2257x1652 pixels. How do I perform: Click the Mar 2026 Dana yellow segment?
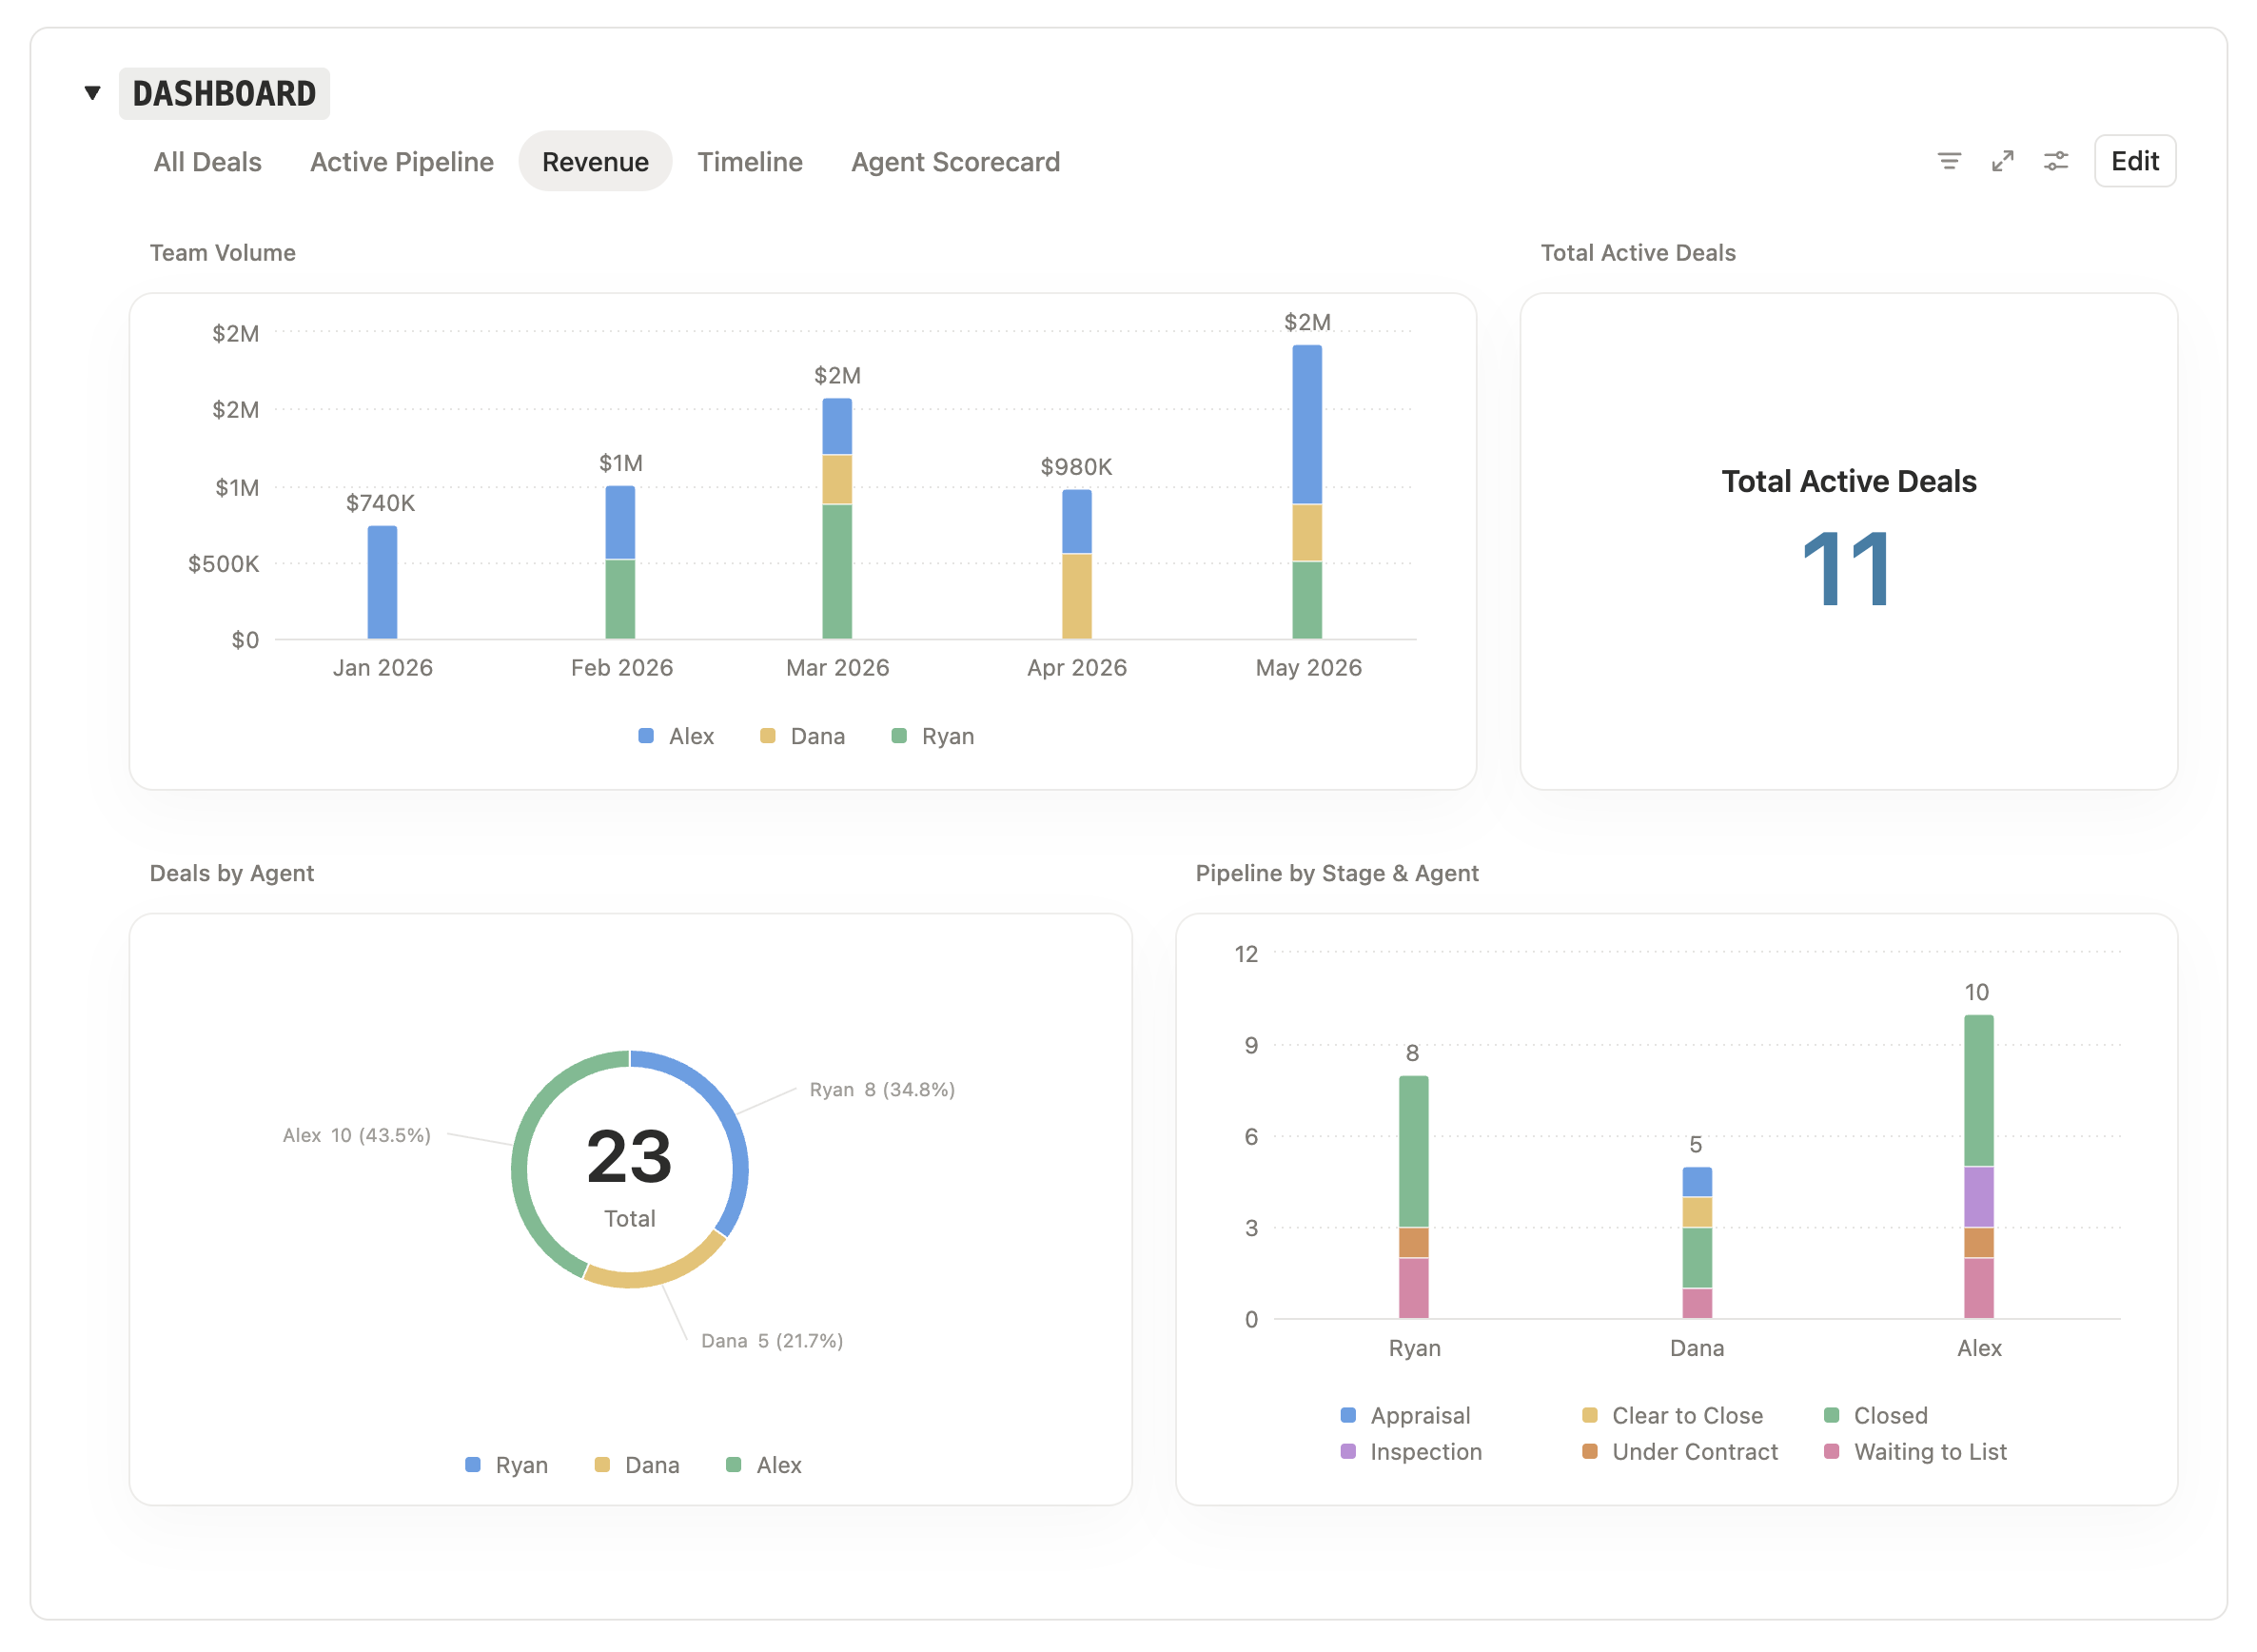[837, 480]
